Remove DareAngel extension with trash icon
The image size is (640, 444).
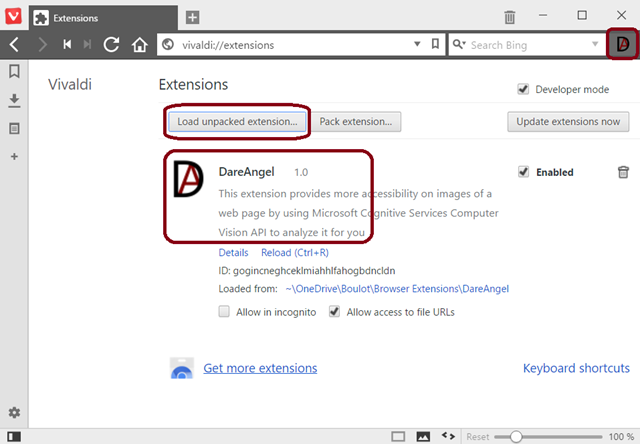coord(623,172)
